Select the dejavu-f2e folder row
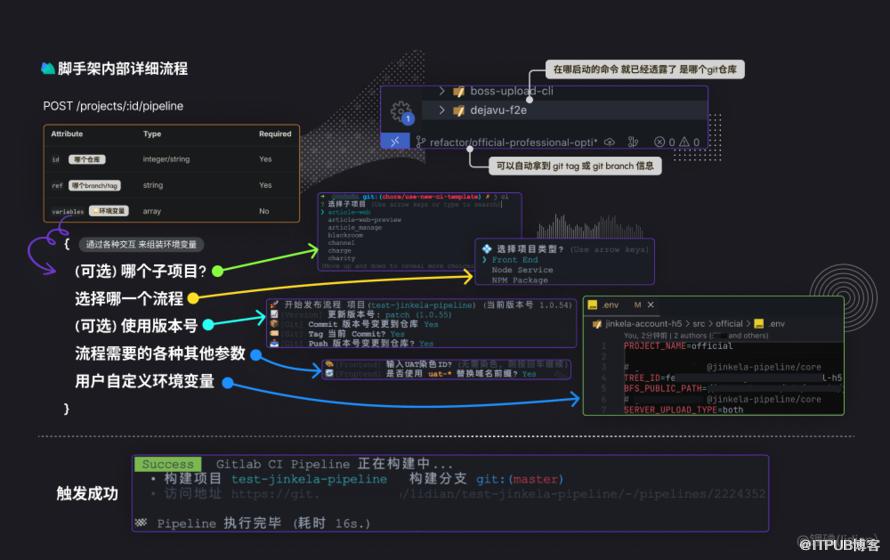The width and height of the screenshot is (890, 560). click(564, 110)
